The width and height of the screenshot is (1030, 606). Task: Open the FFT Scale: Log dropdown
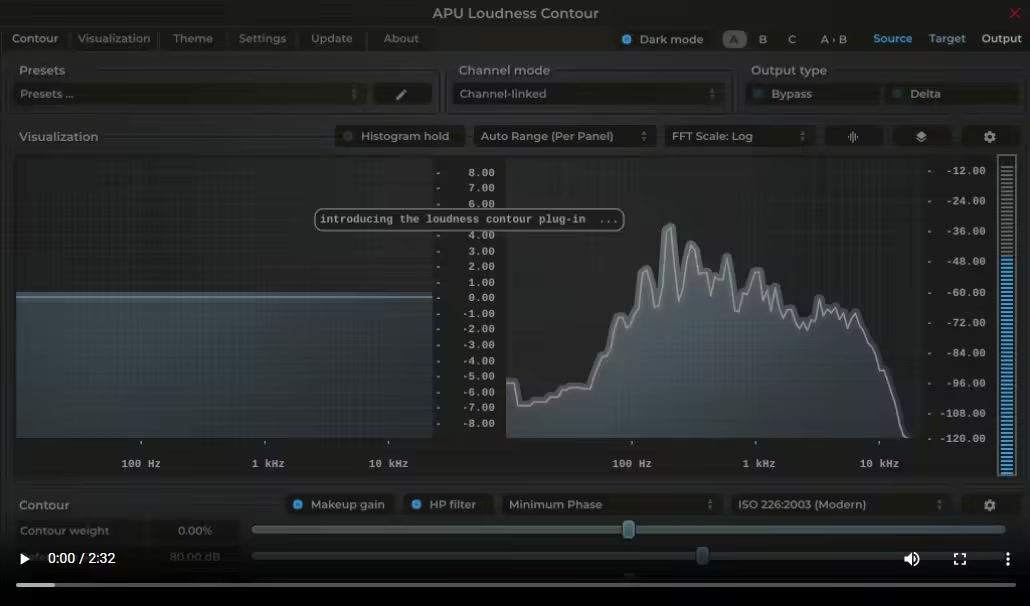[x=739, y=137]
